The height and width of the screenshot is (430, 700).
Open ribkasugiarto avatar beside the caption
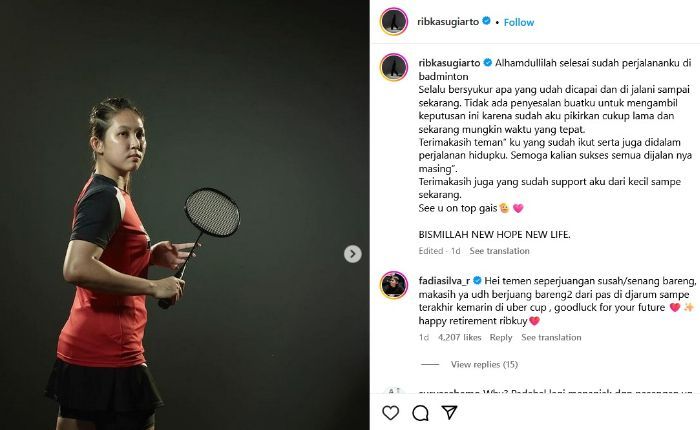tap(394, 67)
